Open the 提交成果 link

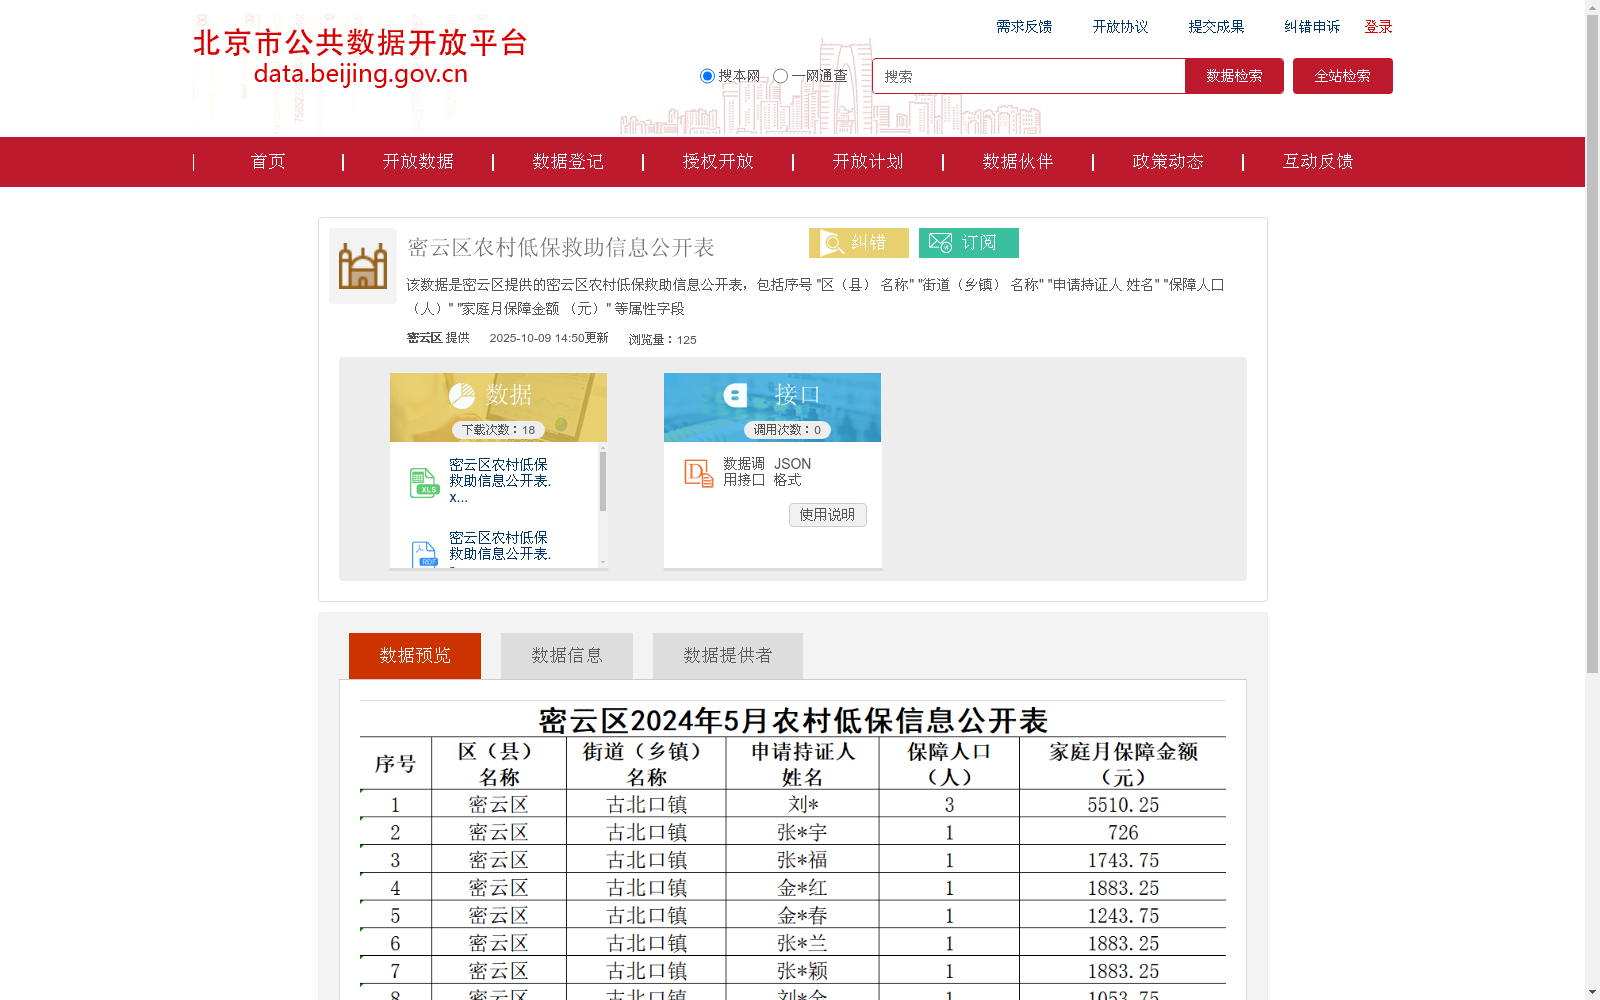tap(1216, 27)
